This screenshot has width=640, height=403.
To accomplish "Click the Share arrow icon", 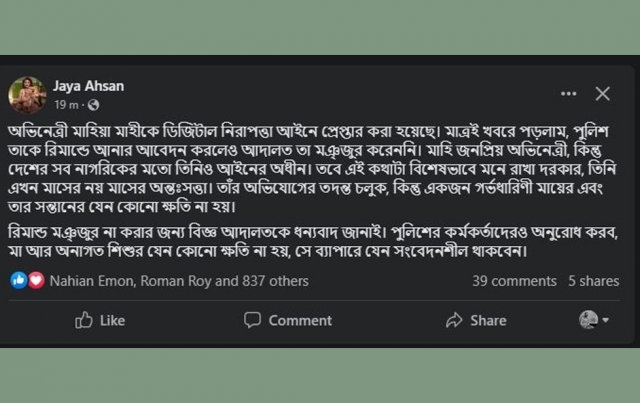I will (x=454, y=320).
